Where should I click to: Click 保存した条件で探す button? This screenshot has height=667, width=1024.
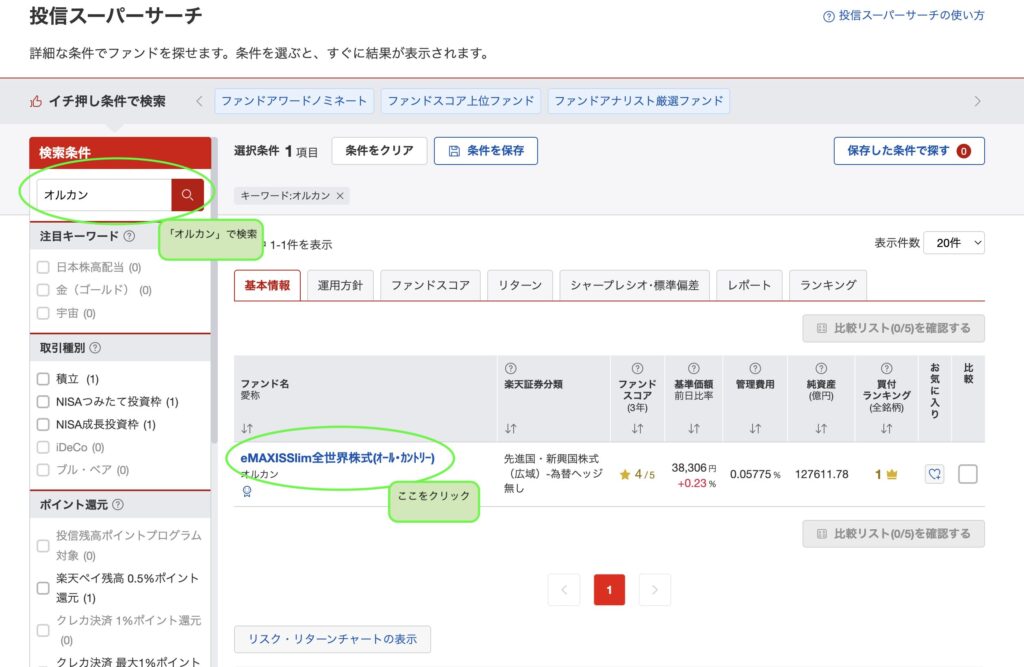coord(909,151)
